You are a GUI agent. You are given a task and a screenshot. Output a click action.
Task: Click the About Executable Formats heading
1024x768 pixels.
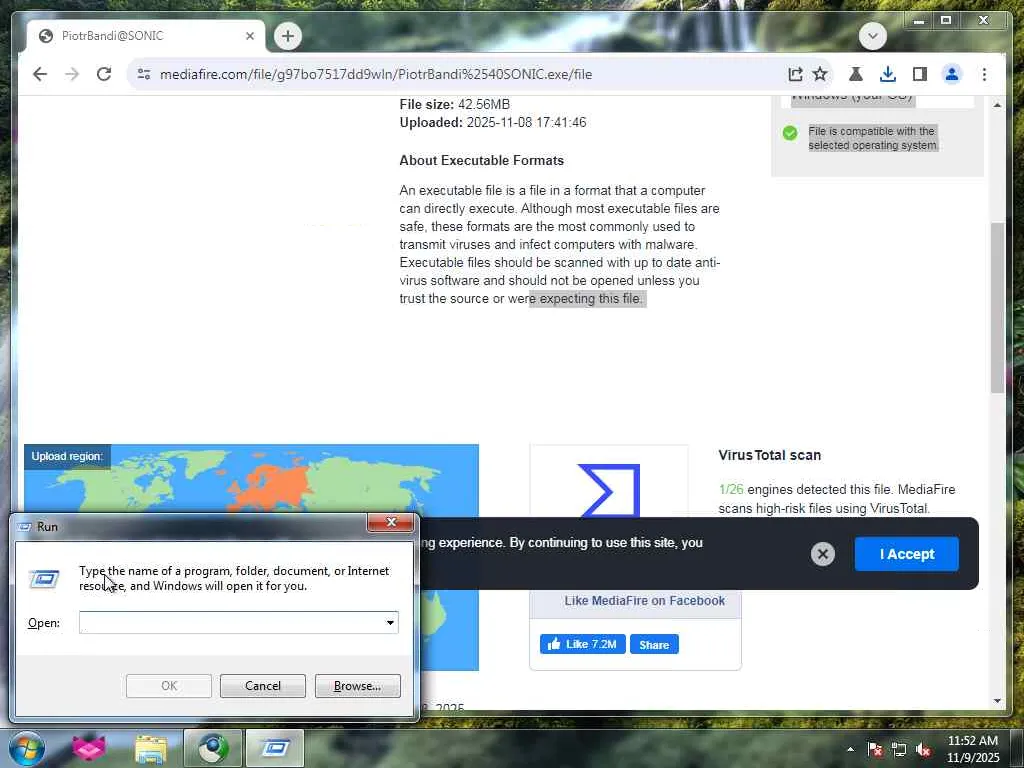(x=481, y=161)
